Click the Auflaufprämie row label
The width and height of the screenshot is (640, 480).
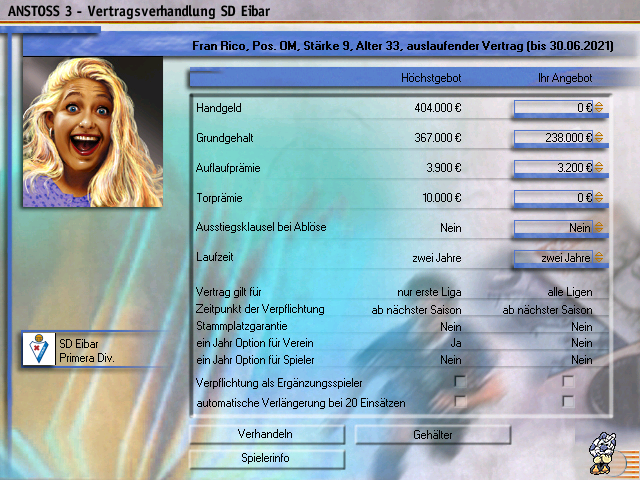coord(228,168)
